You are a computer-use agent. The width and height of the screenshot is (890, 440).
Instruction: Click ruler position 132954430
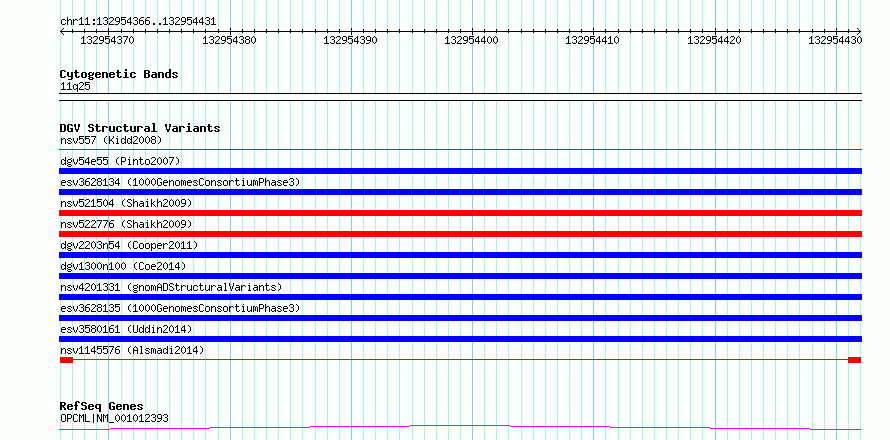[x=836, y=40]
